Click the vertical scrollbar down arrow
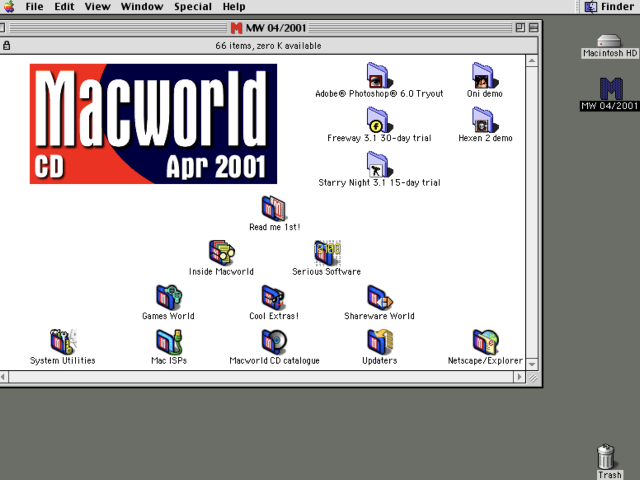The image size is (640, 480). point(531,364)
